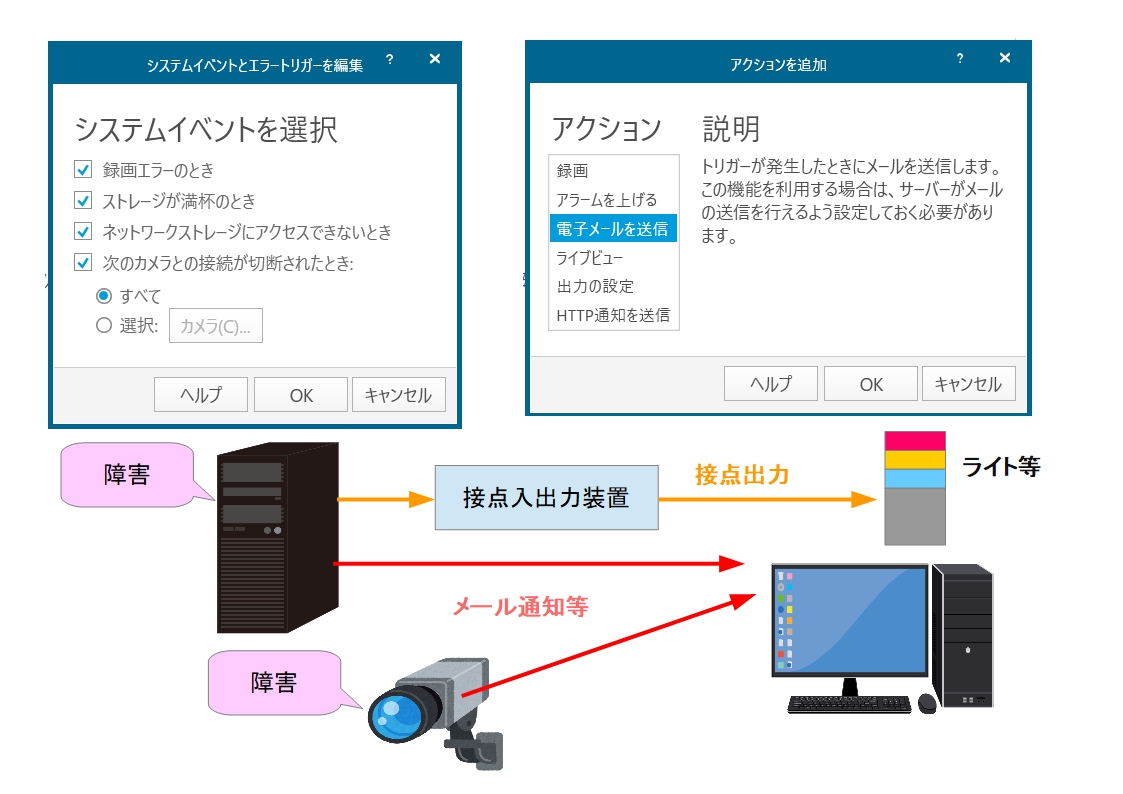
Task: Click the 説明 heading
Action: (x=731, y=129)
